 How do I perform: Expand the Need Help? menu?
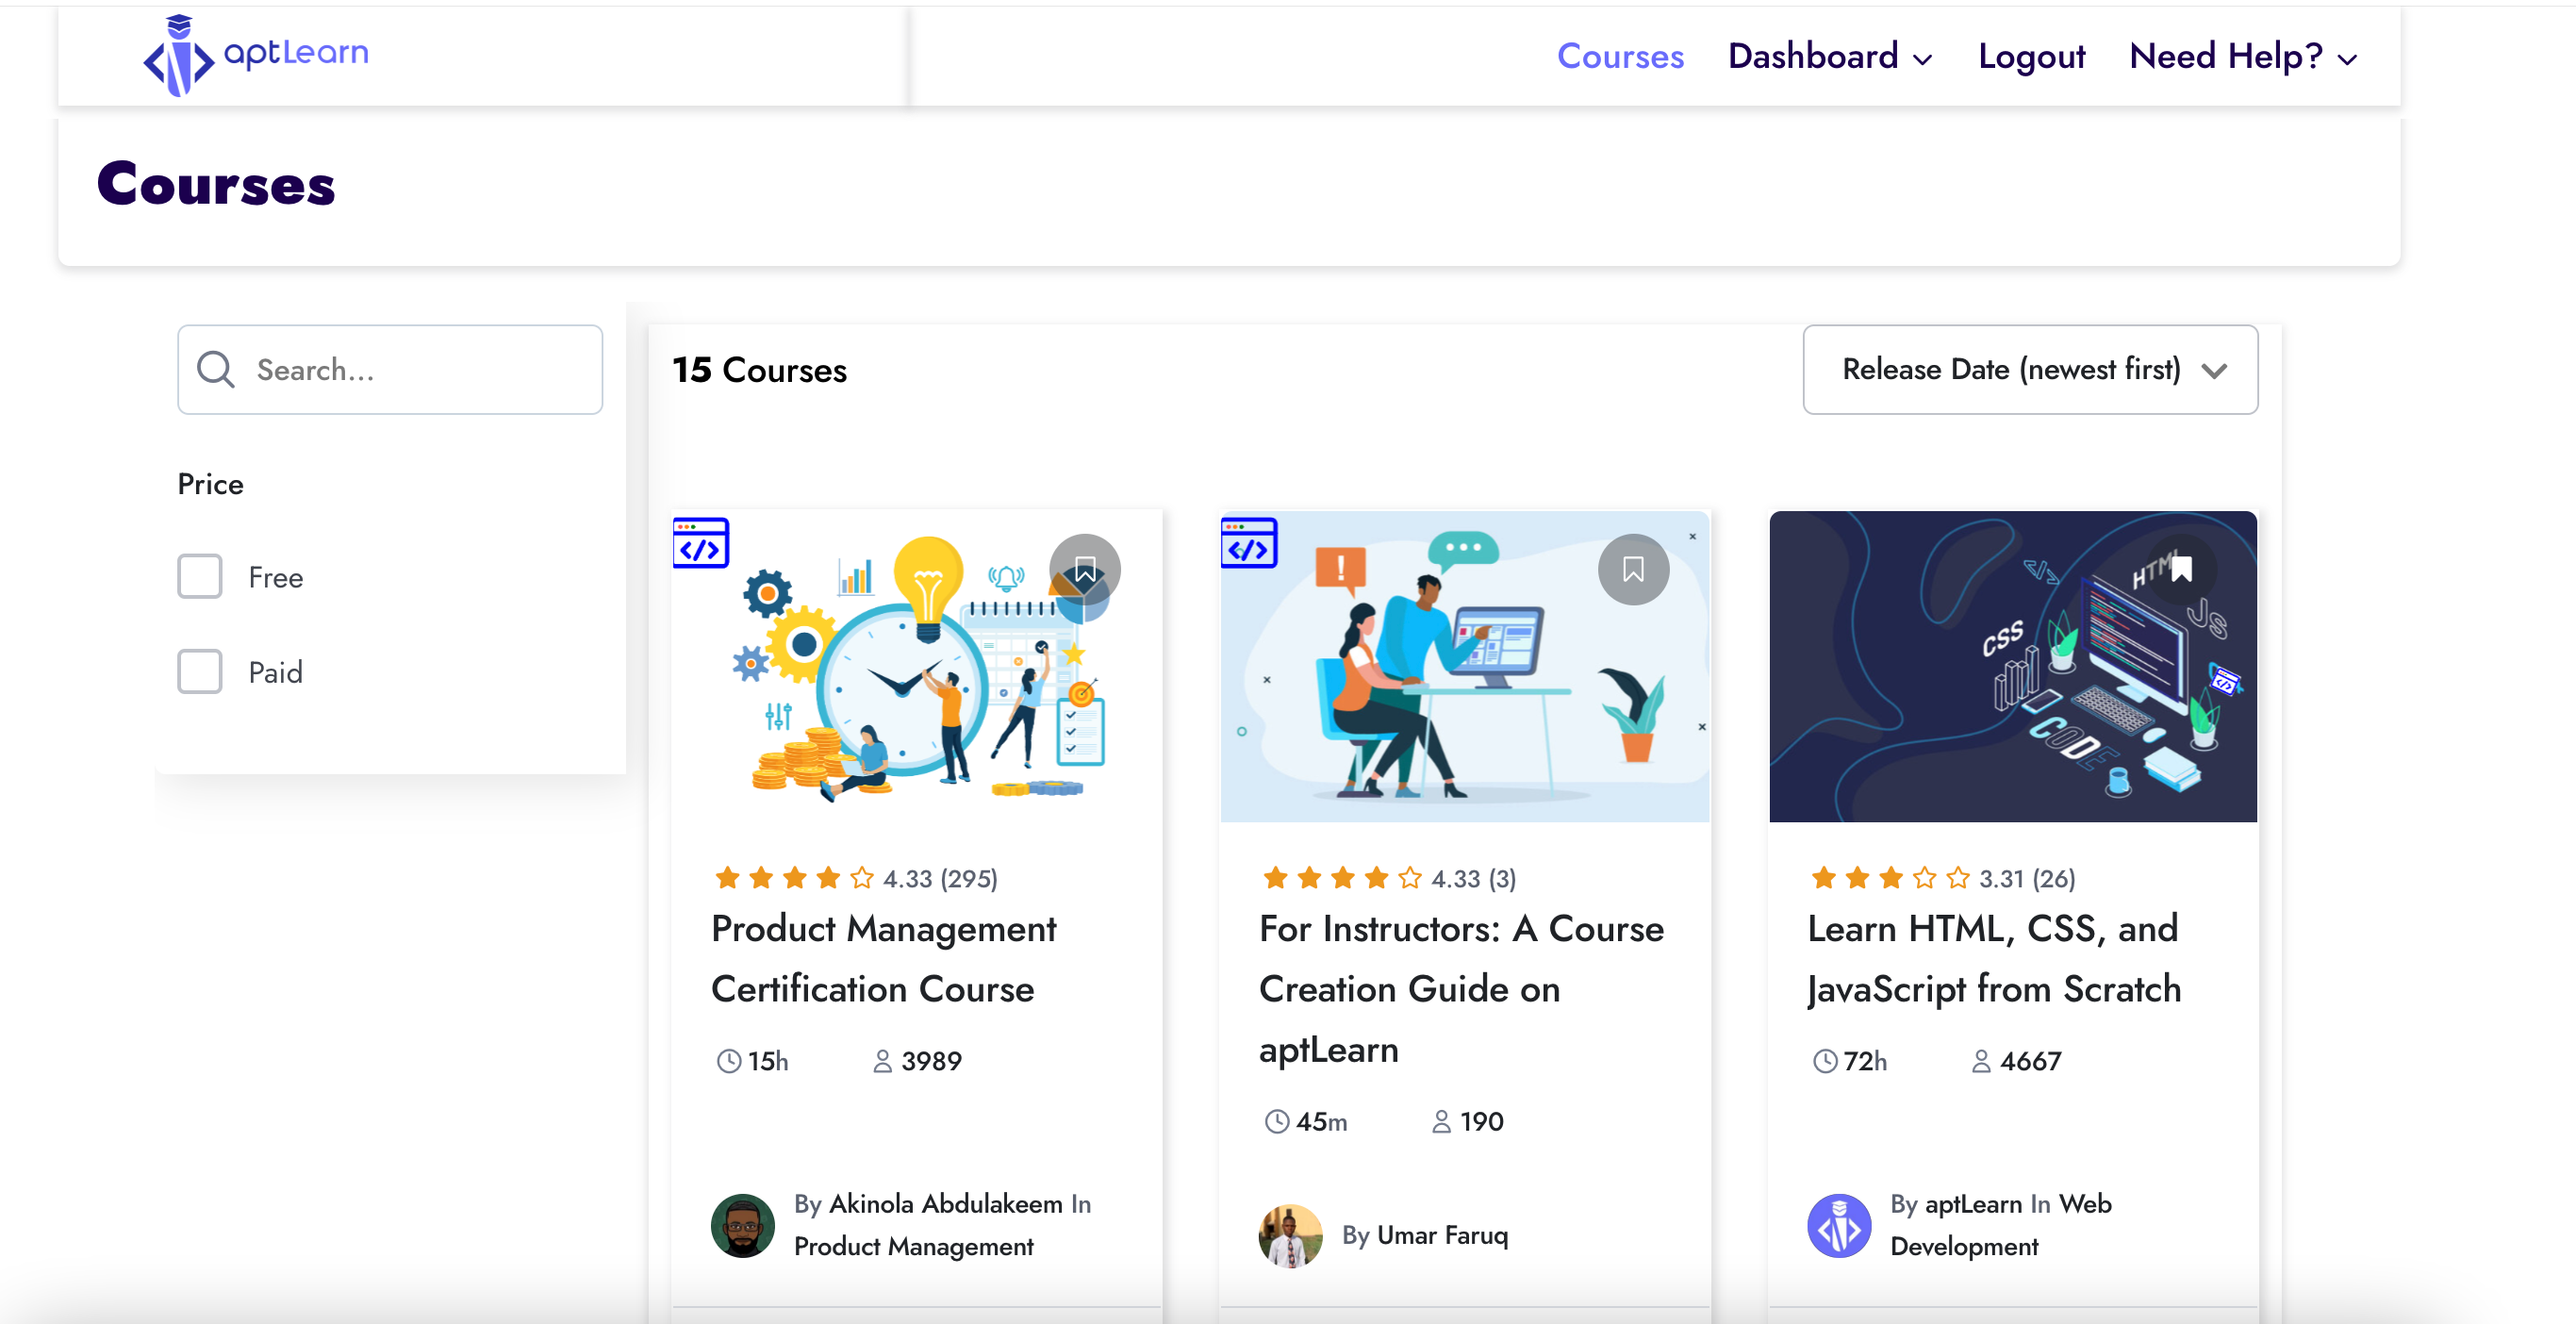(2243, 56)
